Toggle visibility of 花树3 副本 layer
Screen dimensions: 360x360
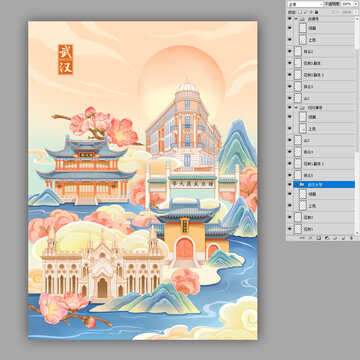click(289, 63)
